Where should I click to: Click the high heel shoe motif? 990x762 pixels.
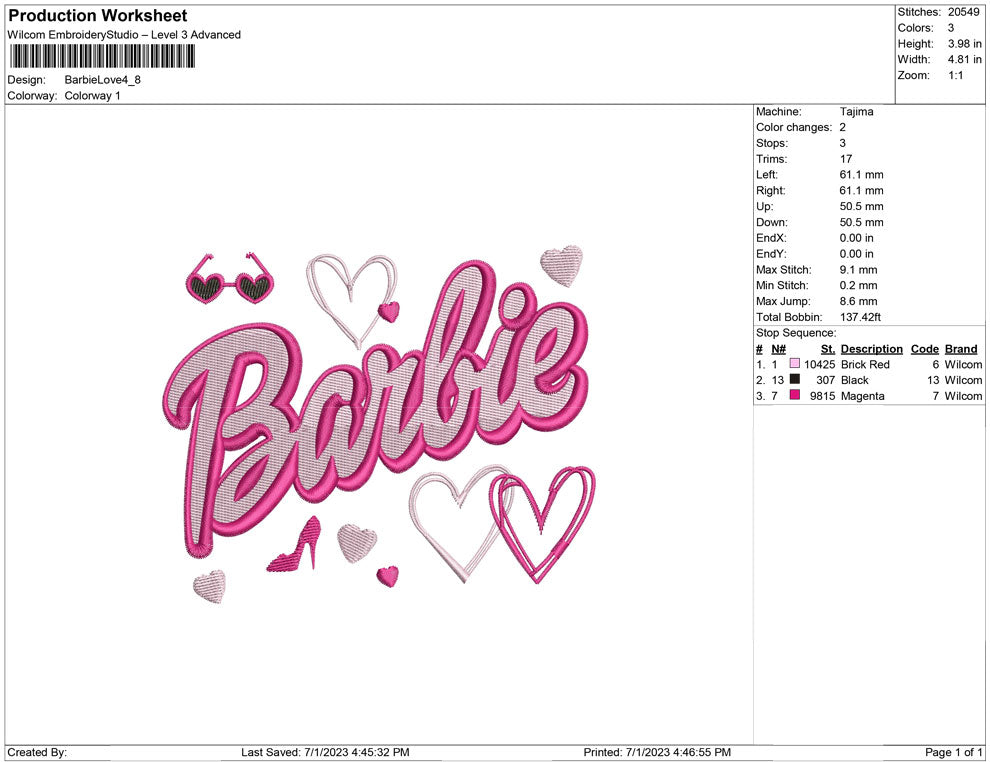click(294, 544)
